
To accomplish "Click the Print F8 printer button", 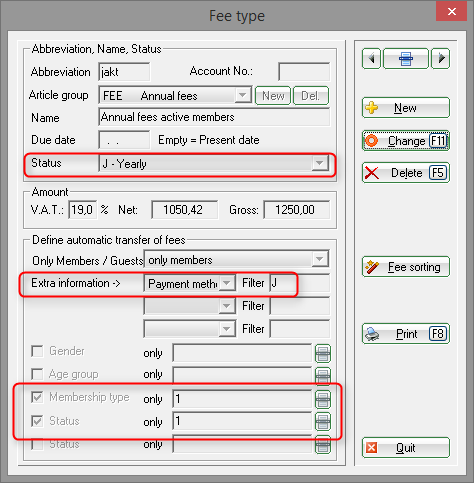I will coord(406,334).
